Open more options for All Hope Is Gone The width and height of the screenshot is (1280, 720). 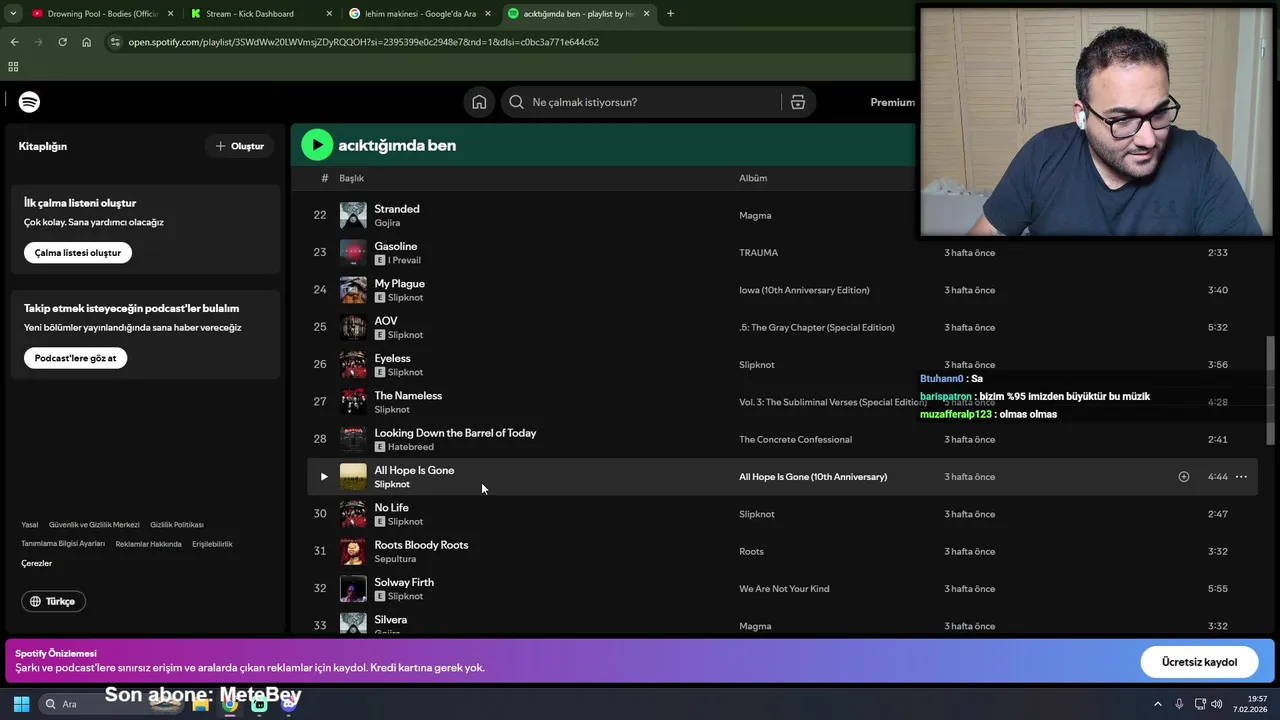[x=1241, y=477]
